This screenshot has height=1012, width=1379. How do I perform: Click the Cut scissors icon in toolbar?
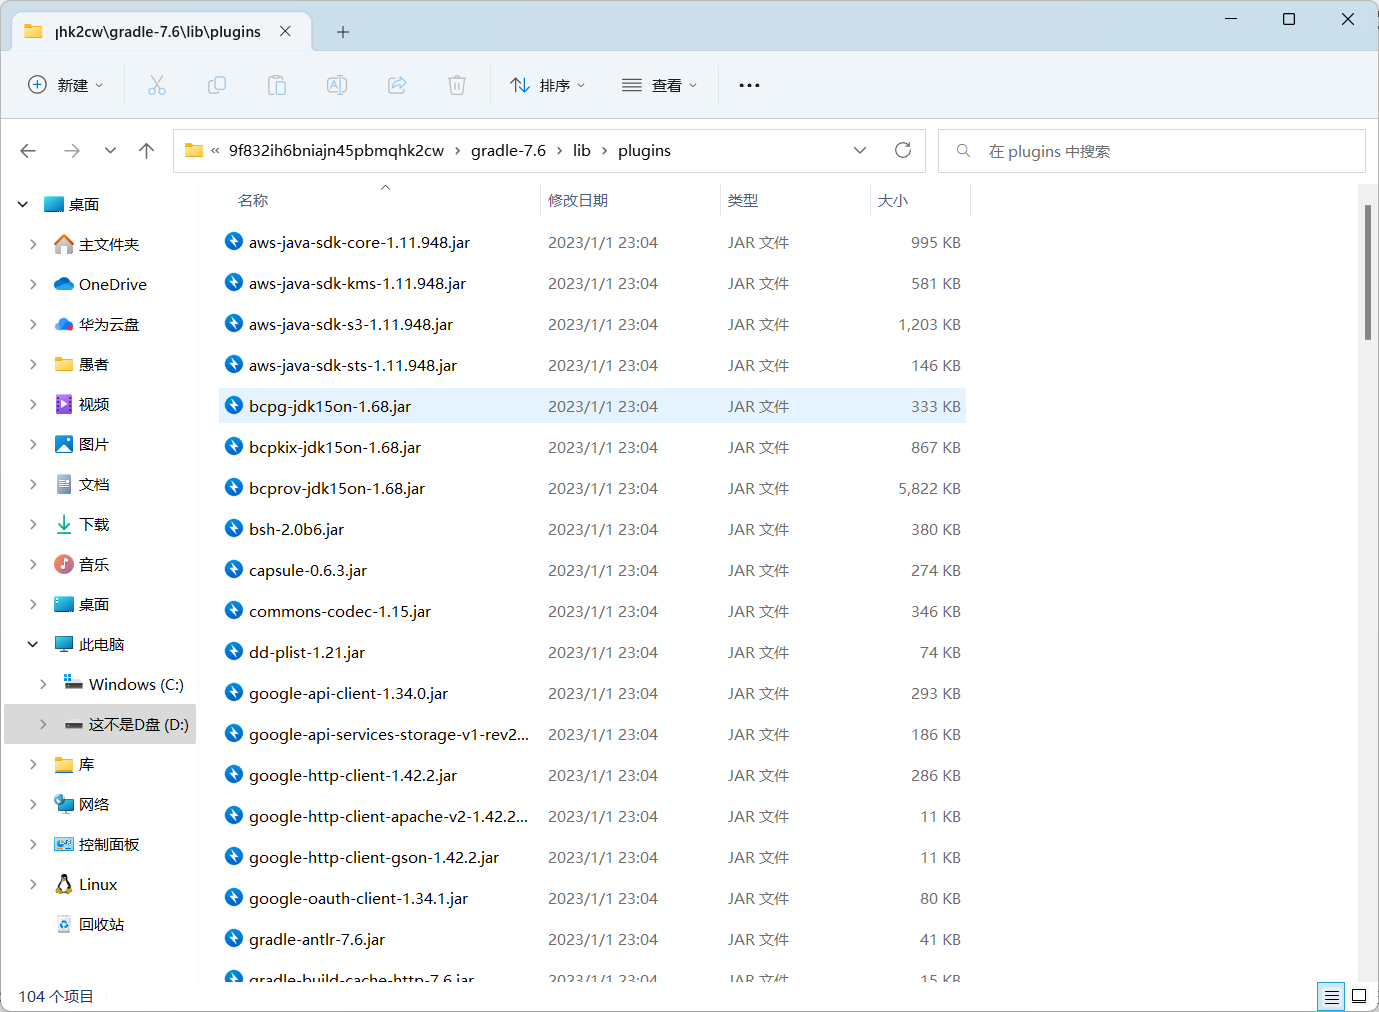point(157,85)
